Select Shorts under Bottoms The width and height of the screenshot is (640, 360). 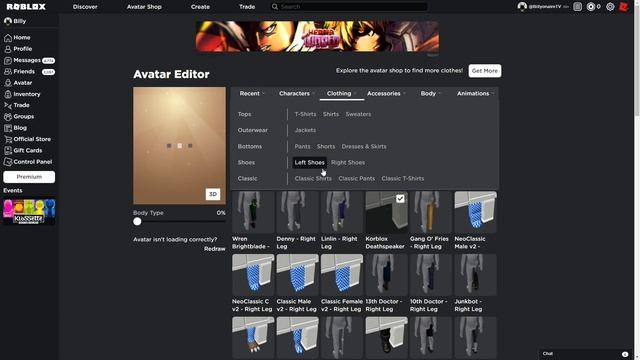(326, 147)
